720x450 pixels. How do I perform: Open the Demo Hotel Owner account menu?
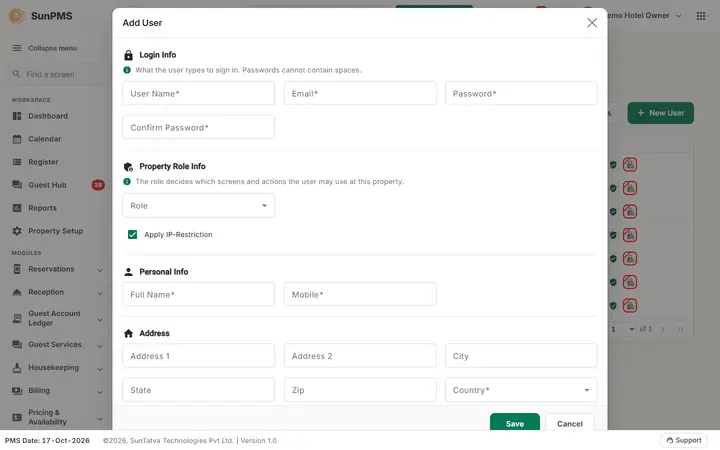644,16
